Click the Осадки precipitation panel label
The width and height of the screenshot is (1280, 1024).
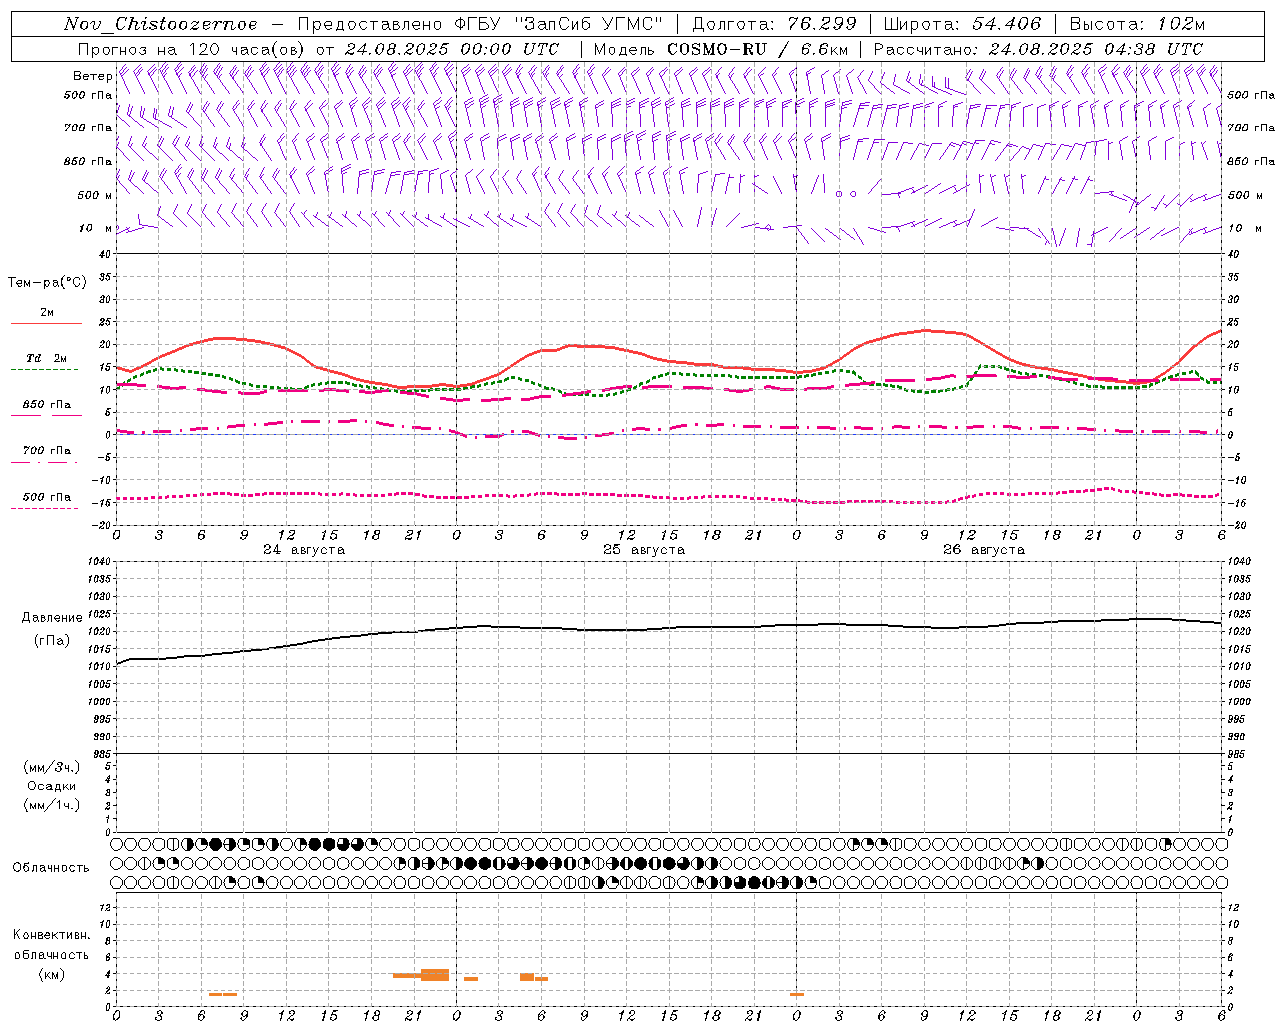click(52, 786)
